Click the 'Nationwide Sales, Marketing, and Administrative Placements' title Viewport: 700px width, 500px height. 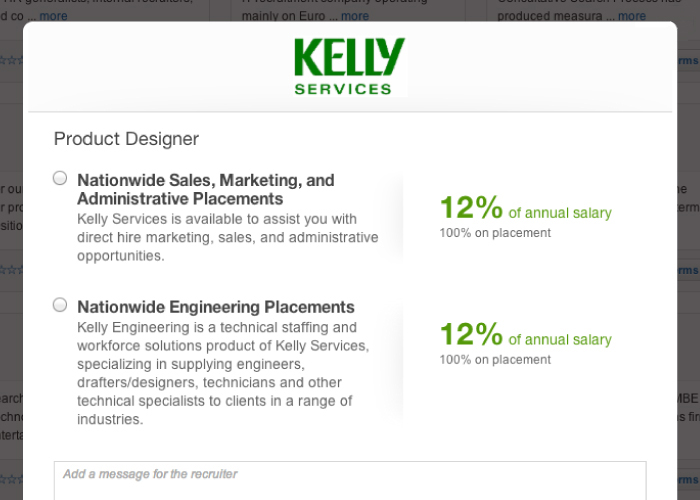[x=206, y=190]
